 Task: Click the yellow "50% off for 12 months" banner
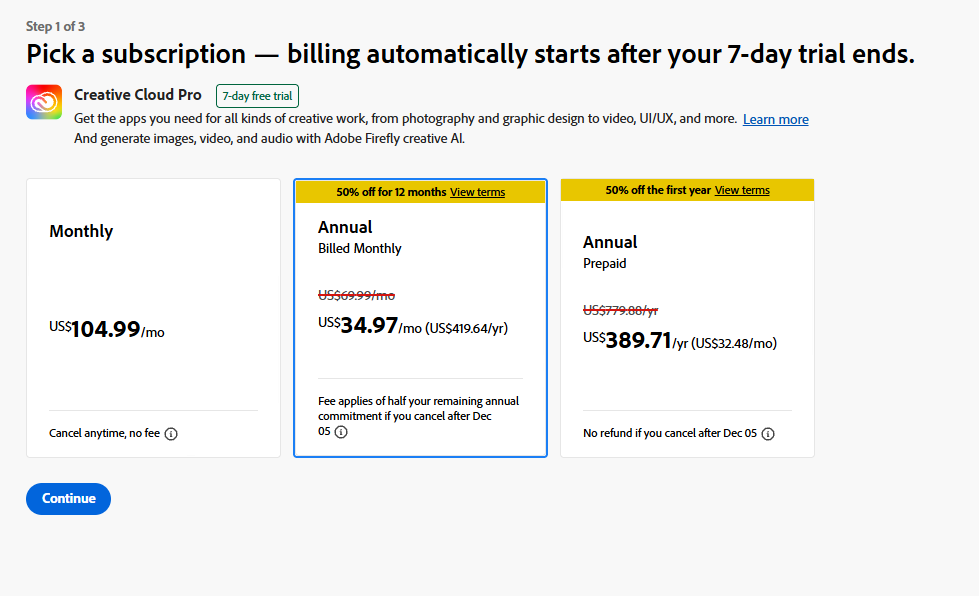[x=390, y=192]
